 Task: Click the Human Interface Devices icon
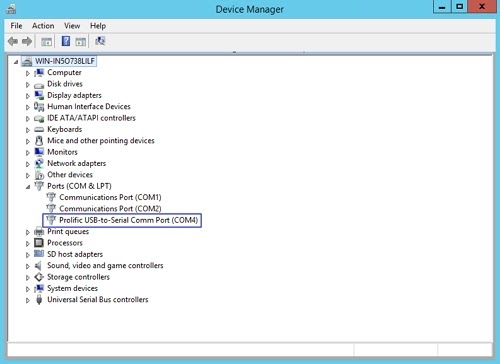(x=39, y=107)
